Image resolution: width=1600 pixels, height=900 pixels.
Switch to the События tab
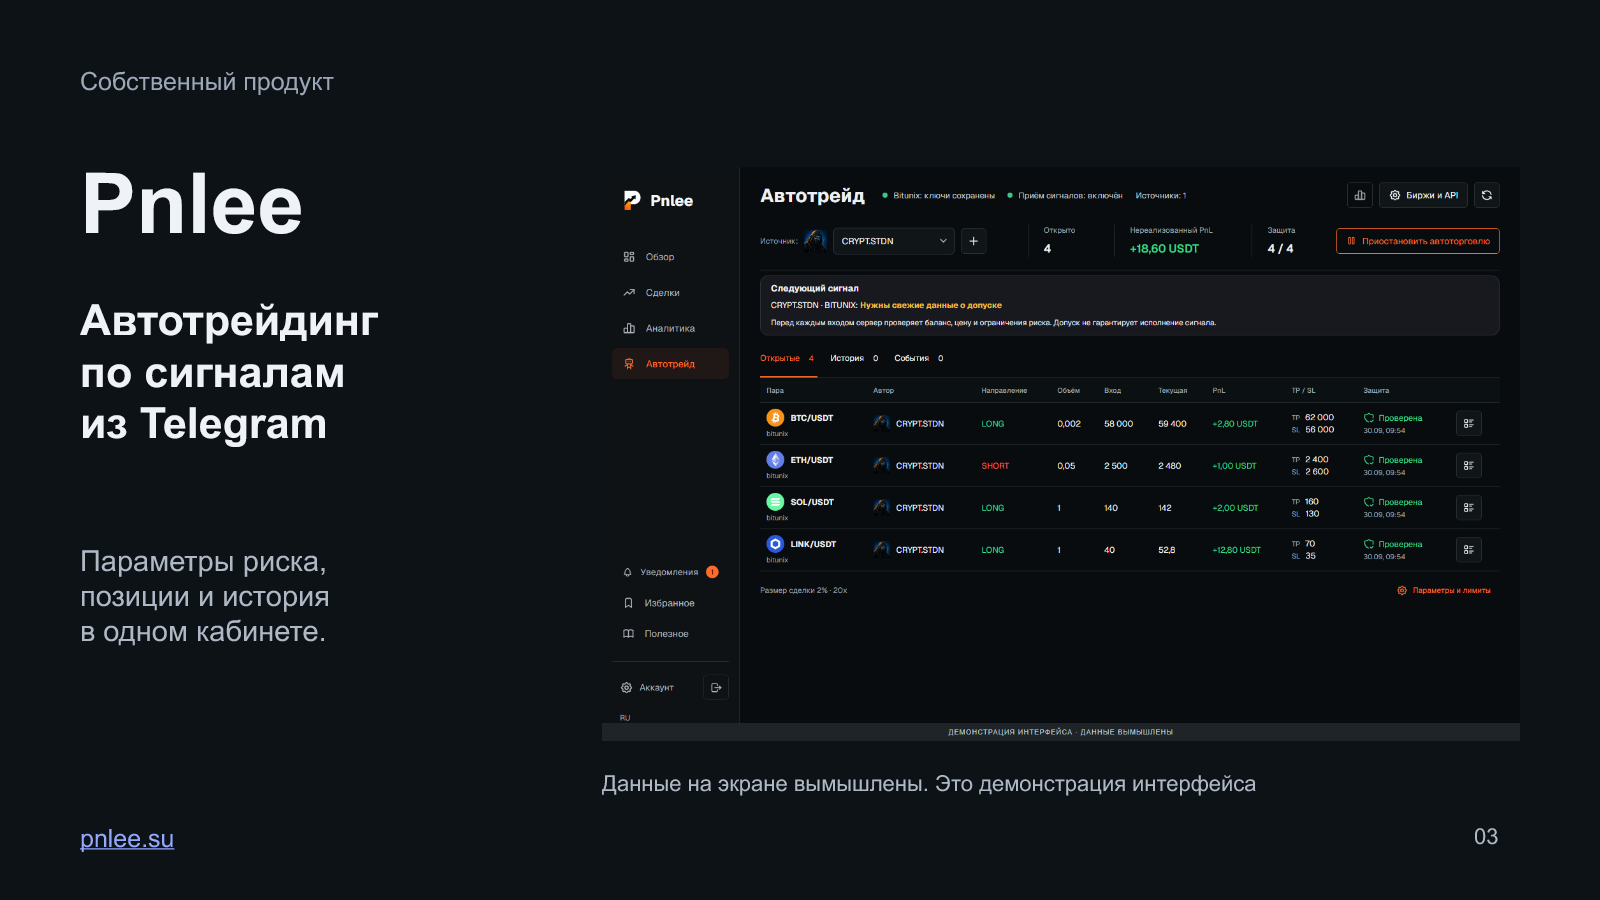coord(919,358)
